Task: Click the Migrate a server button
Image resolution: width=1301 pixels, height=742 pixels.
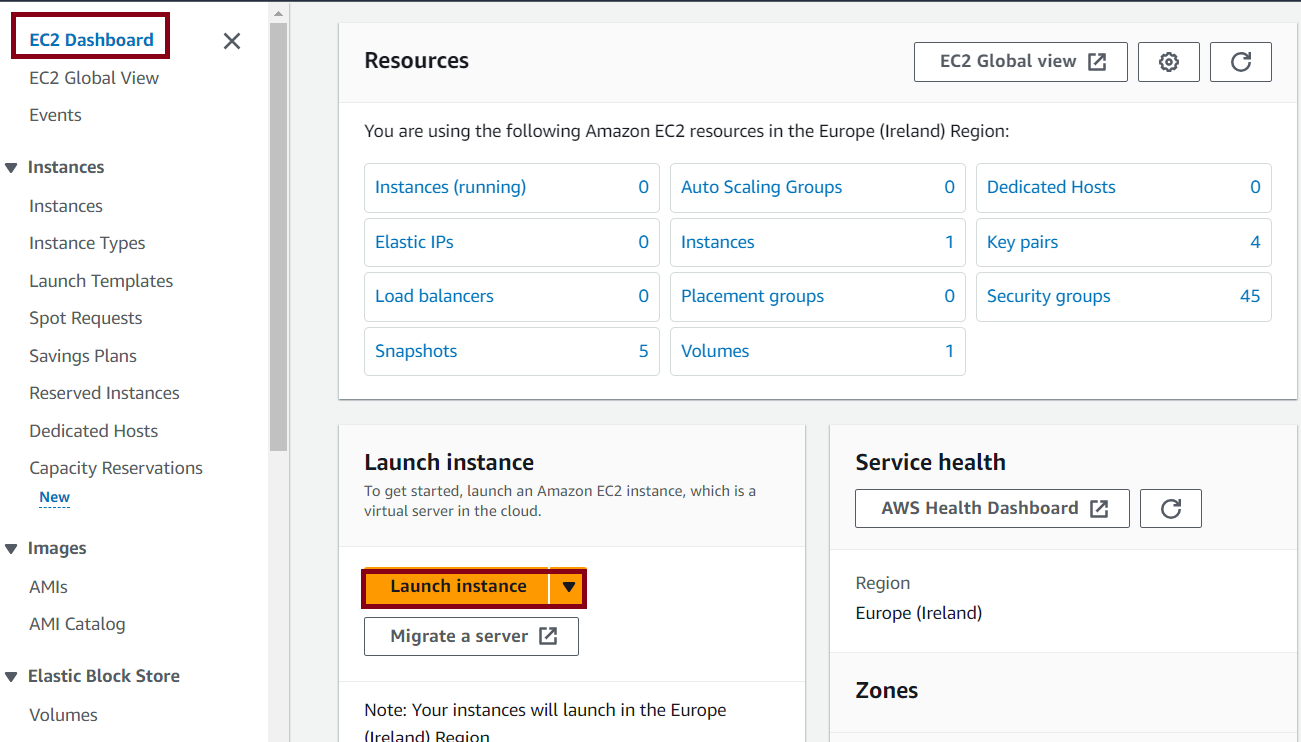Action: click(x=470, y=636)
